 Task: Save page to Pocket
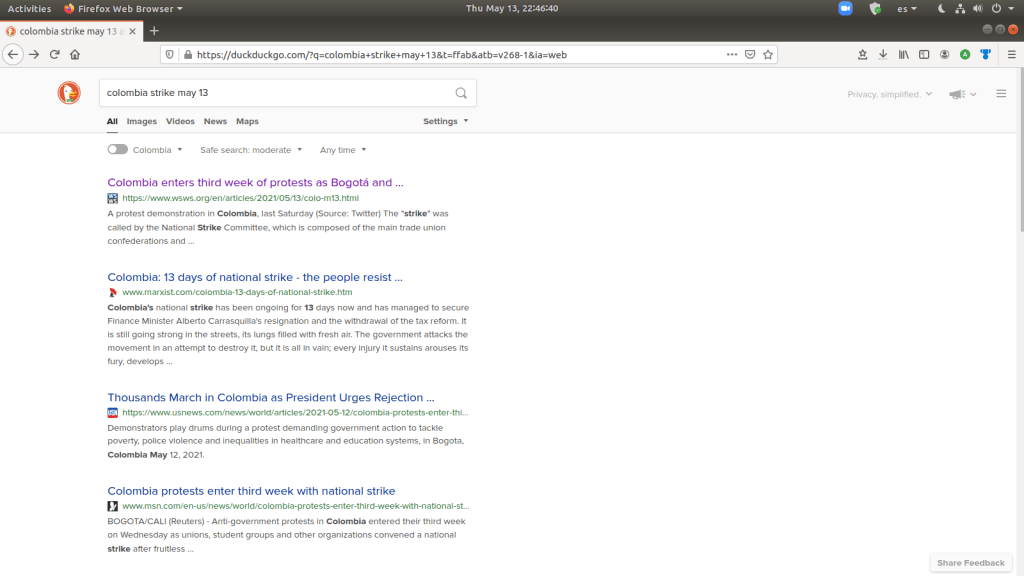749,54
